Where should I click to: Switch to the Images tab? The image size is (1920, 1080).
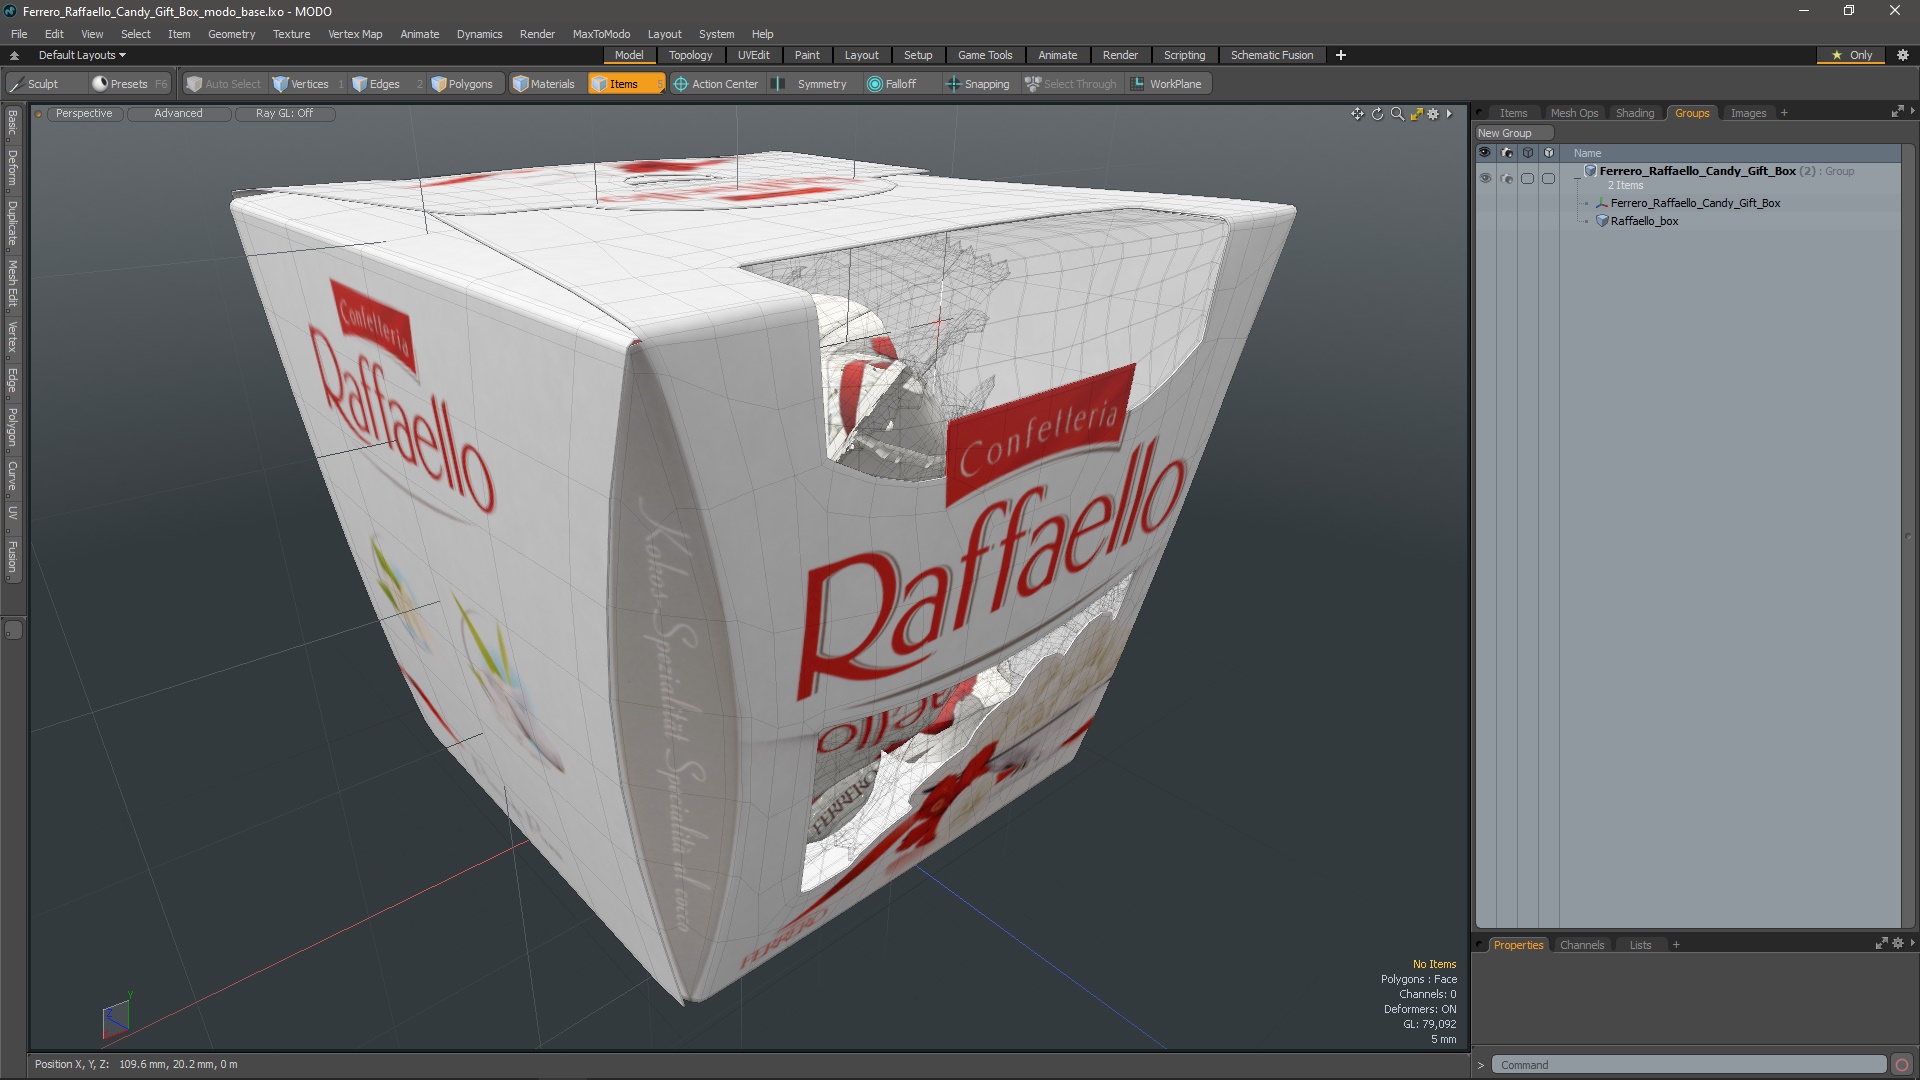click(x=1748, y=113)
